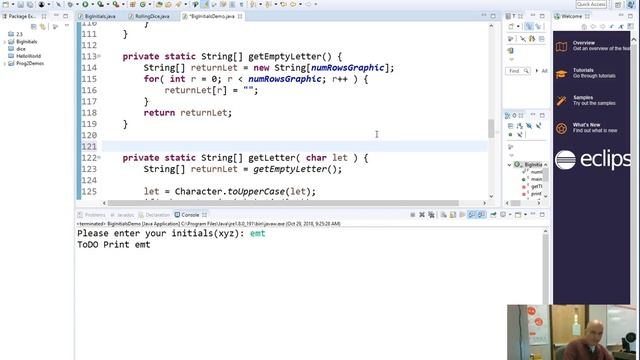The width and height of the screenshot is (640, 360).
Task: Click the Debug bug icon in toolbar
Action: click(x=70, y=4)
